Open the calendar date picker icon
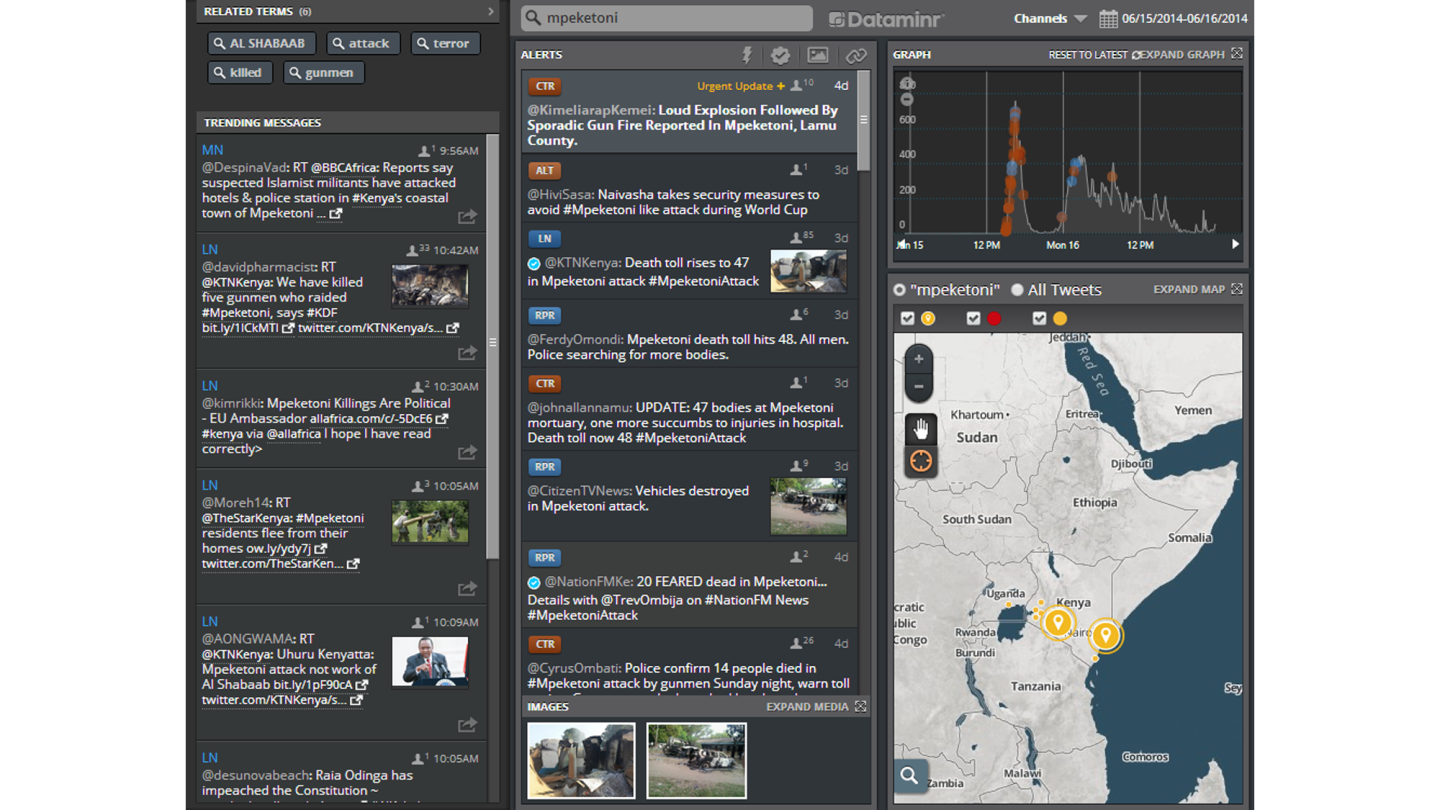 1108,18
